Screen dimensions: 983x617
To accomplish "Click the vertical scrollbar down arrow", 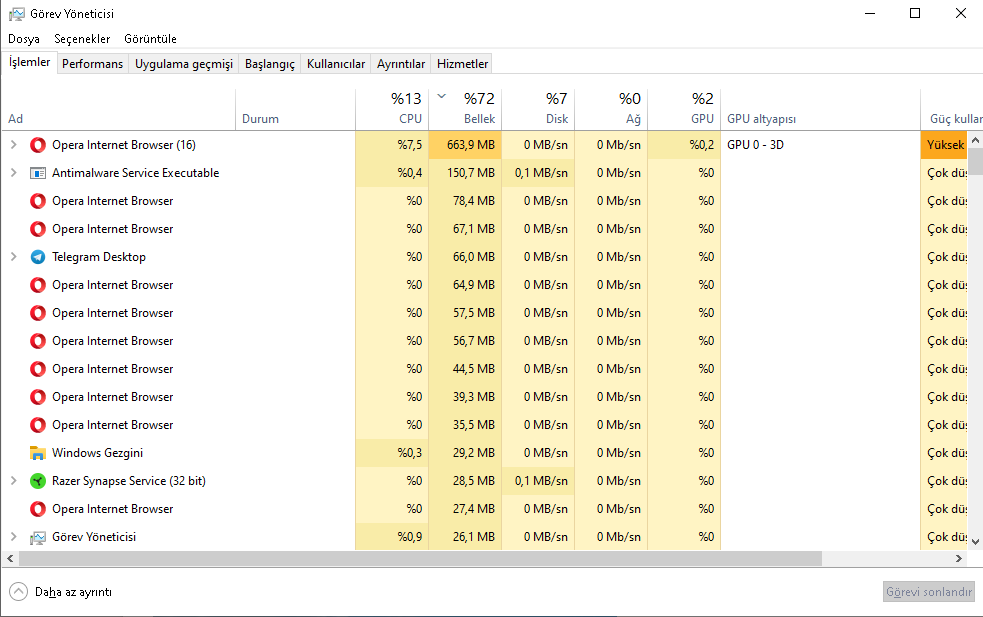I will (975, 541).
